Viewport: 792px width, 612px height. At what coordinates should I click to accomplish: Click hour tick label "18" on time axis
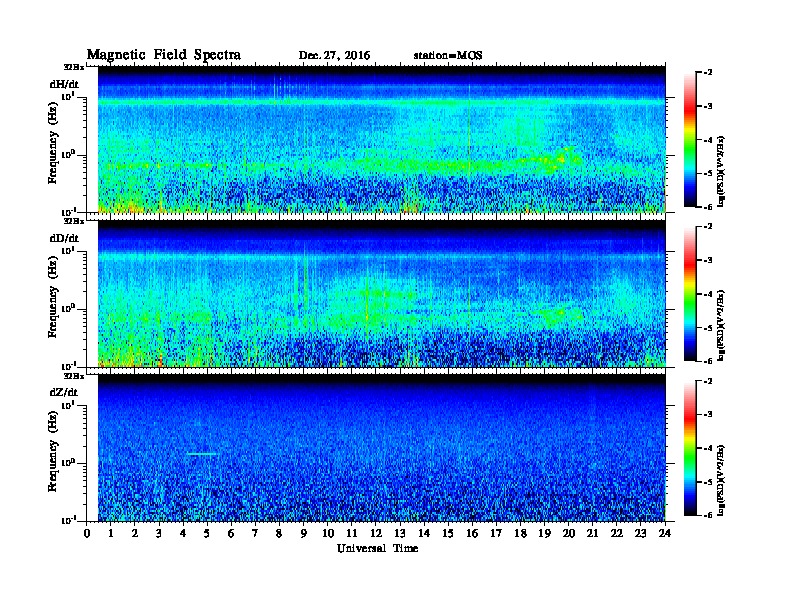click(520, 533)
